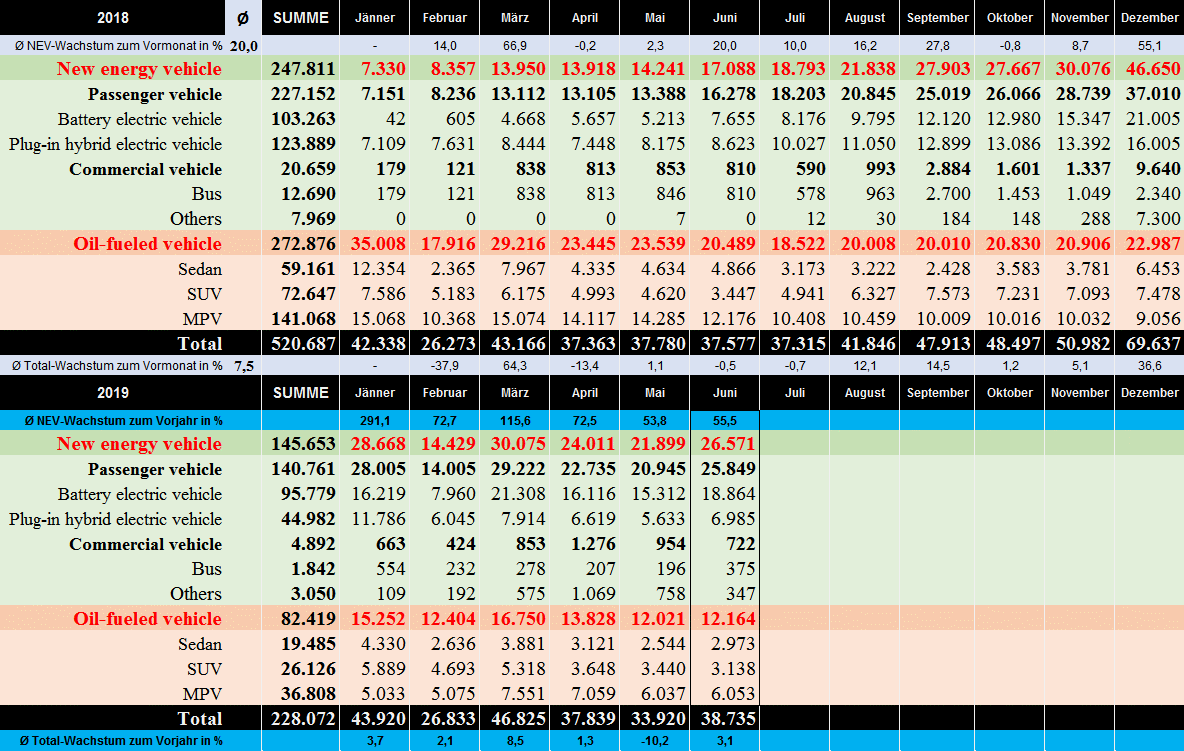Select the 2018 Oil-fueled vehicle row label
Viewport: 1184px width, 751px height.
[147, 244]
